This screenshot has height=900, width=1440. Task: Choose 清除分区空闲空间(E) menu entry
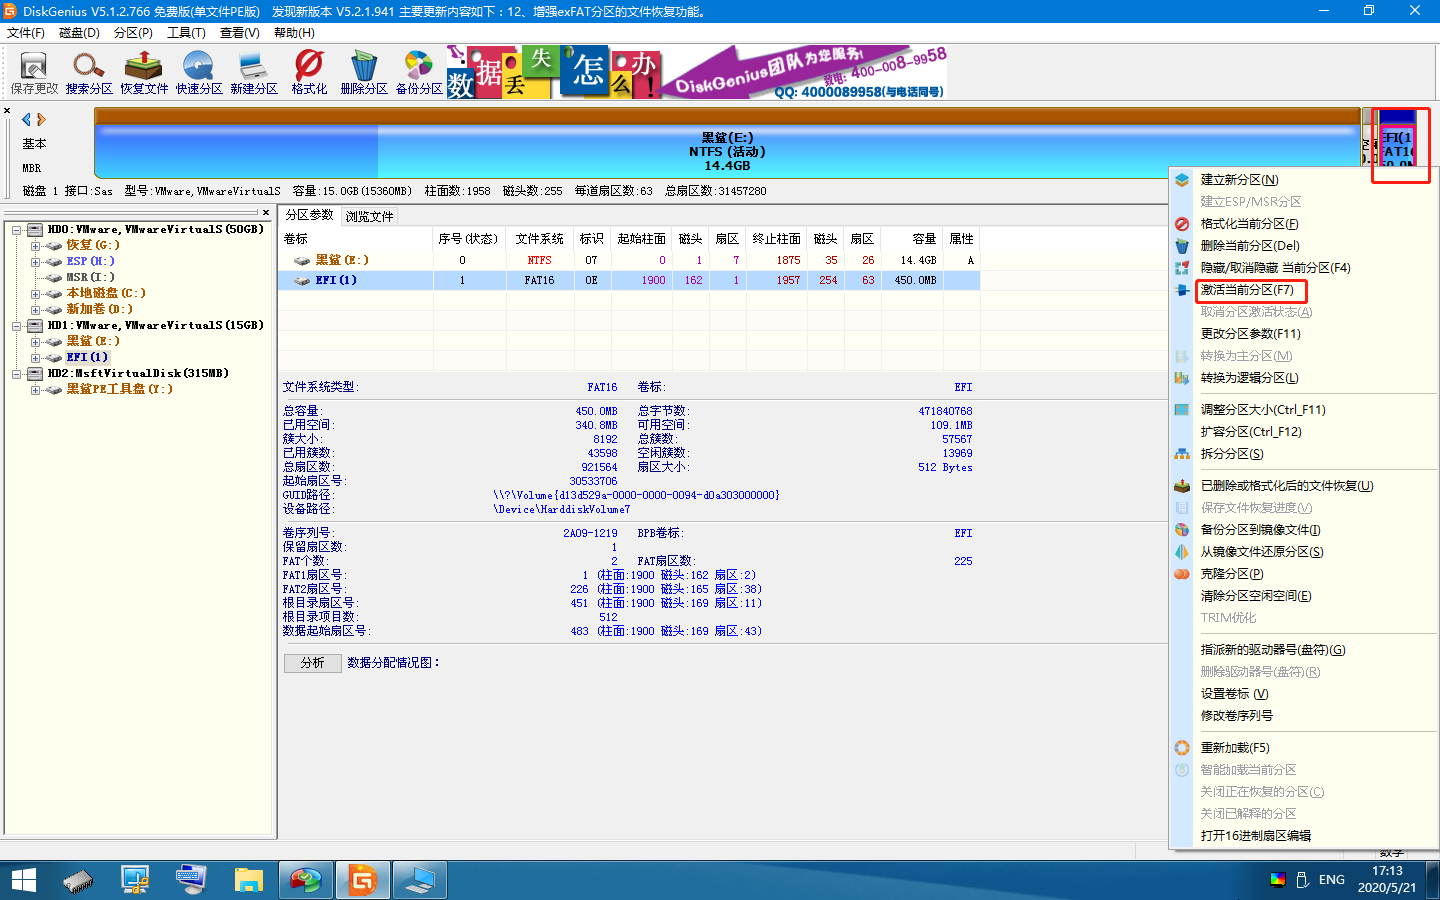1256,596
